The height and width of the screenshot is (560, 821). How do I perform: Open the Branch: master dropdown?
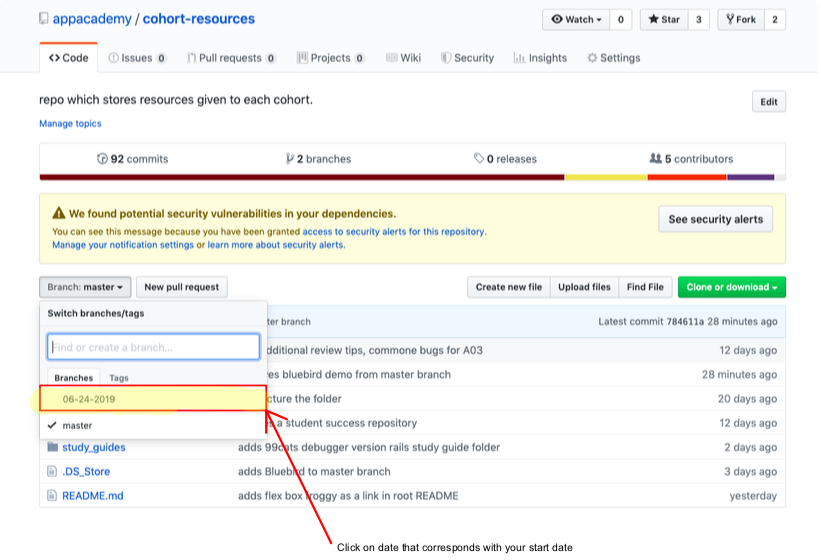click(x=85, y=287)
